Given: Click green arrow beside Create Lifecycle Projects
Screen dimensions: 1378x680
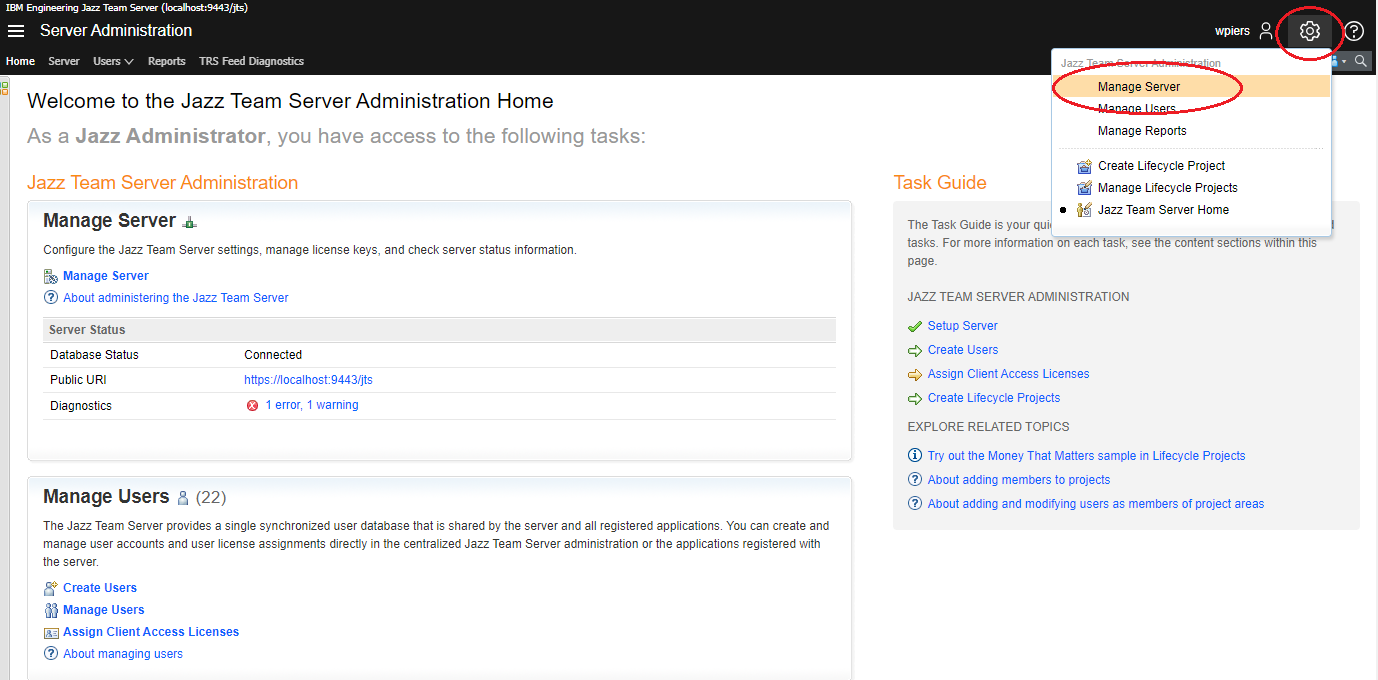Looking at the screenshot, I should point(915,398).
